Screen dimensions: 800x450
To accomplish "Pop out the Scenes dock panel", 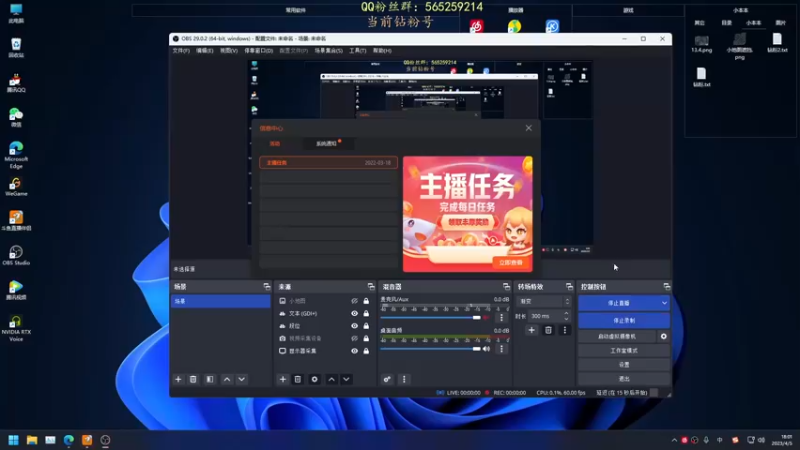I will 266,287.
